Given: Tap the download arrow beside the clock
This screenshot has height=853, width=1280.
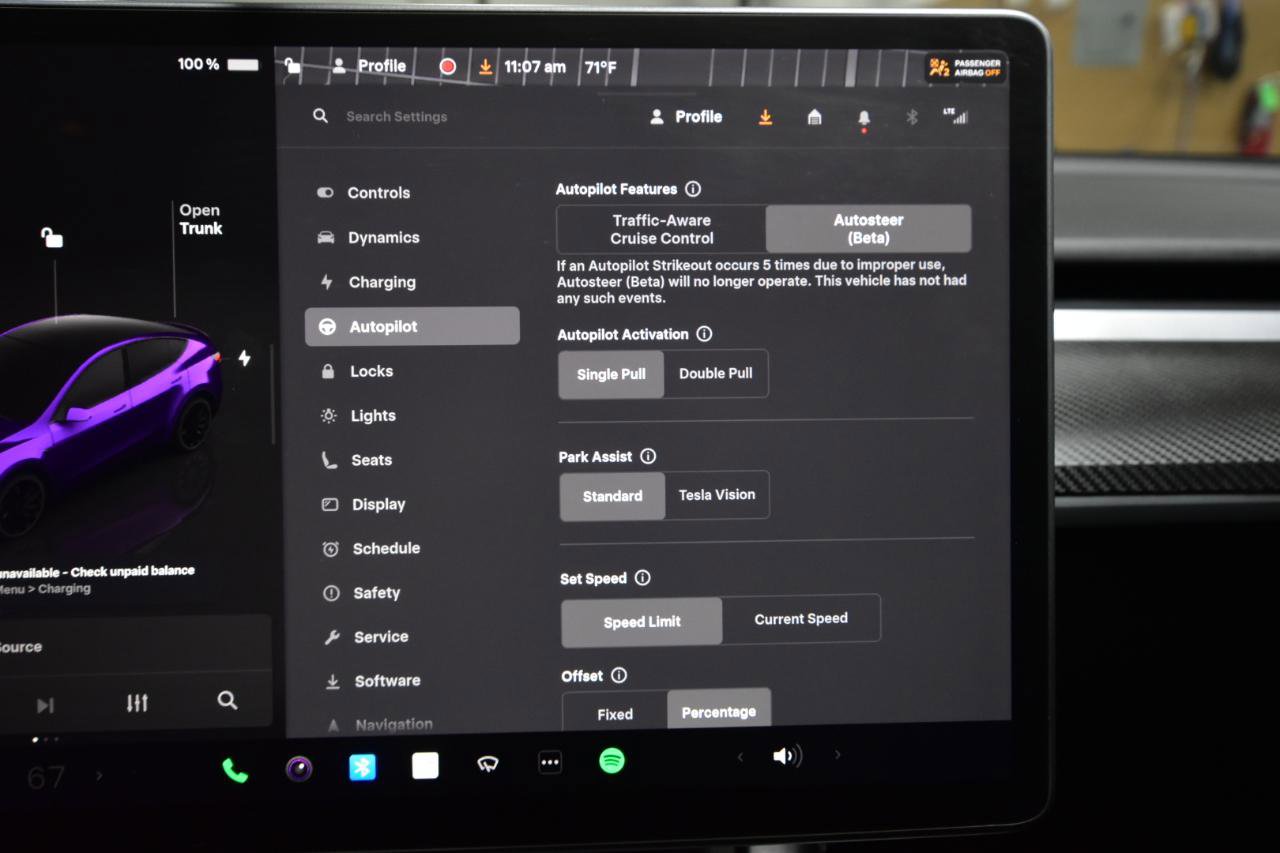Looking at the screenshot, I should tap(485, 67).
